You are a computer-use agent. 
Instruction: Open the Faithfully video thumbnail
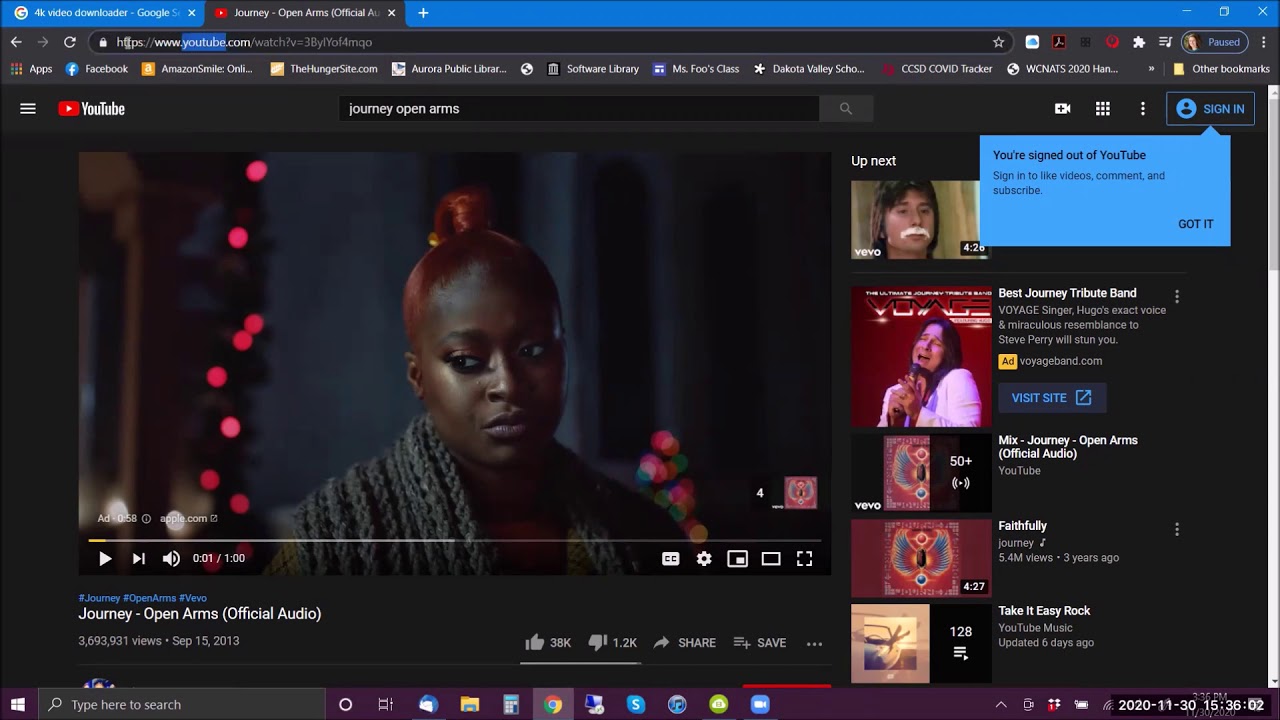tap(921, 558)
